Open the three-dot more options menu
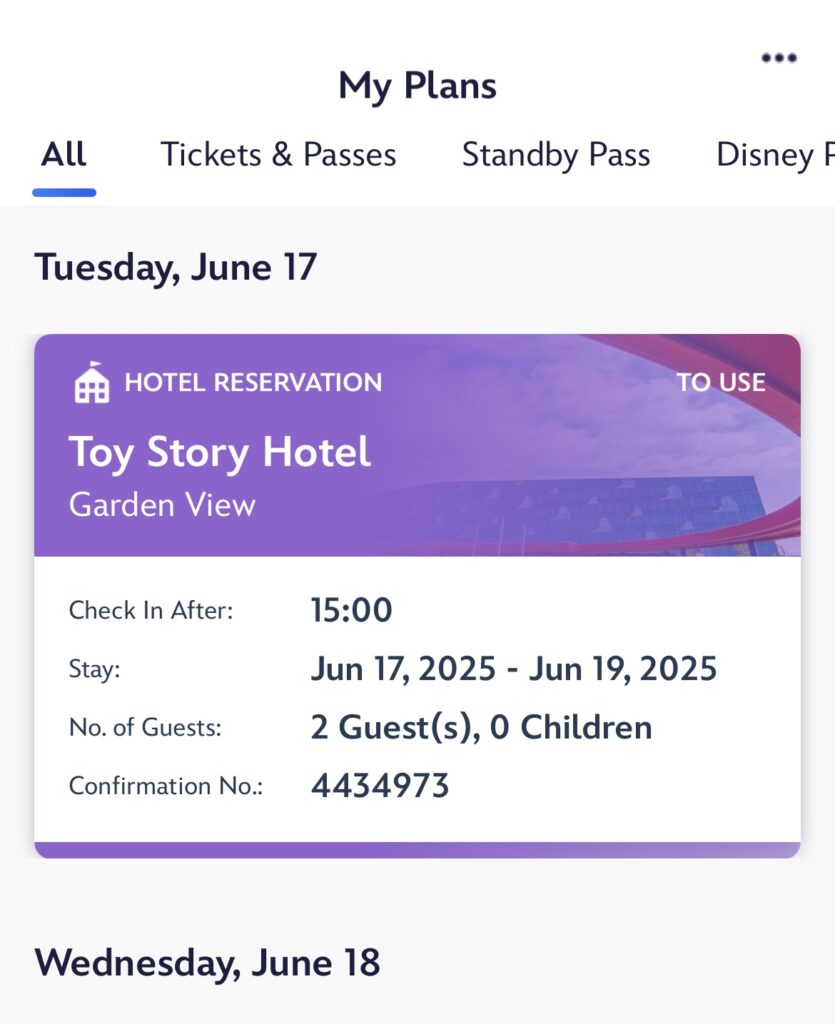835x1024 pixels. [x=779, y=57]
